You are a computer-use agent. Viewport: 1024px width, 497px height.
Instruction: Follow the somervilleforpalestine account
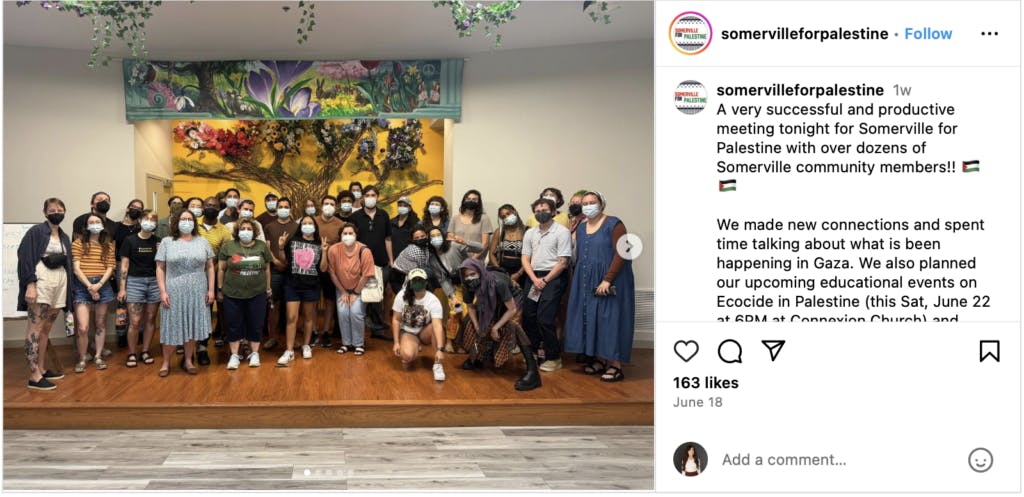click(x=928, y=34)
